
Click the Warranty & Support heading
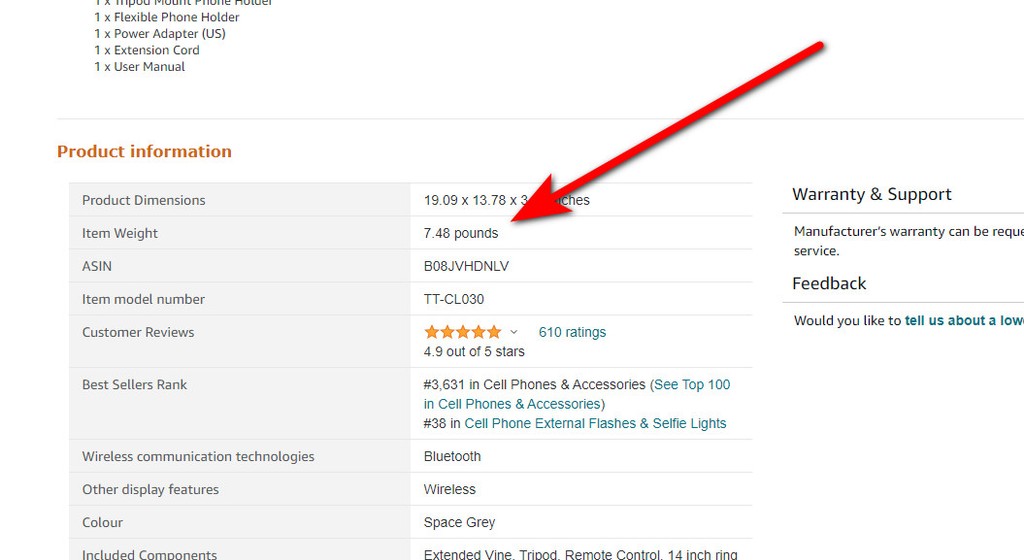(872, 194)
